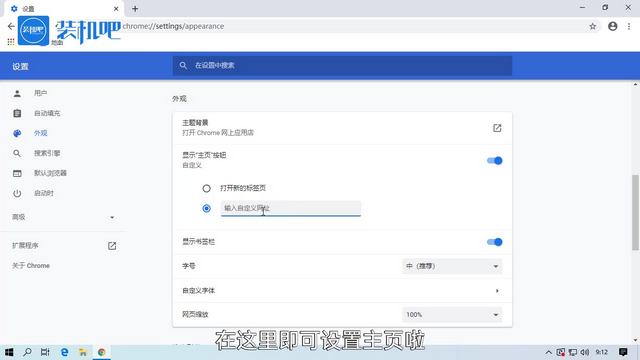Screen dimensions: 640x360
Task: Click the network tray icon
Action: click(x=573, y=352)
